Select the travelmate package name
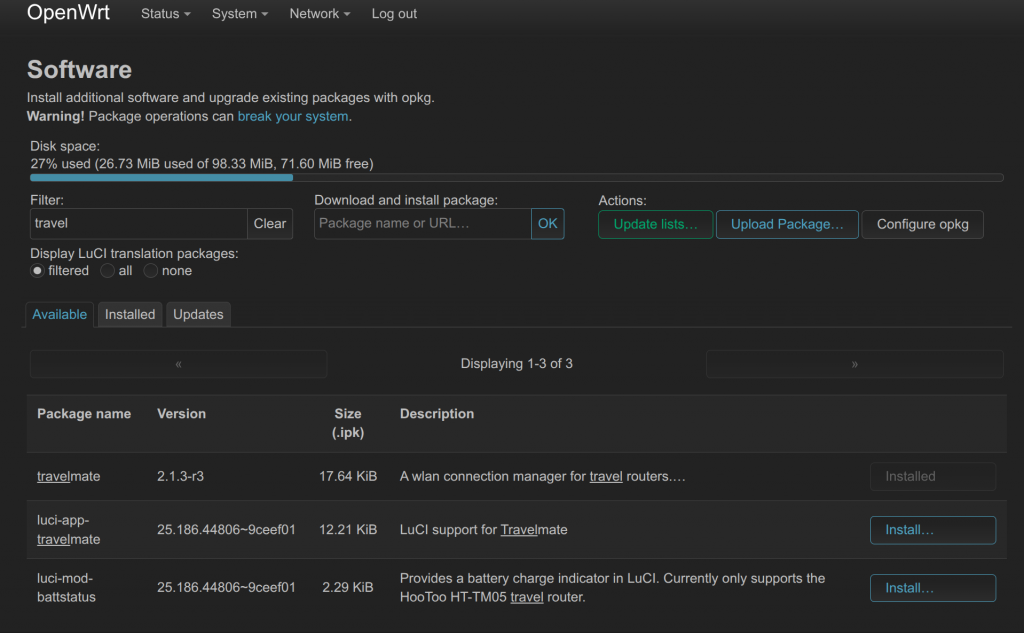The height and width of the screenshot is (633, 1024). click(69, 476)
